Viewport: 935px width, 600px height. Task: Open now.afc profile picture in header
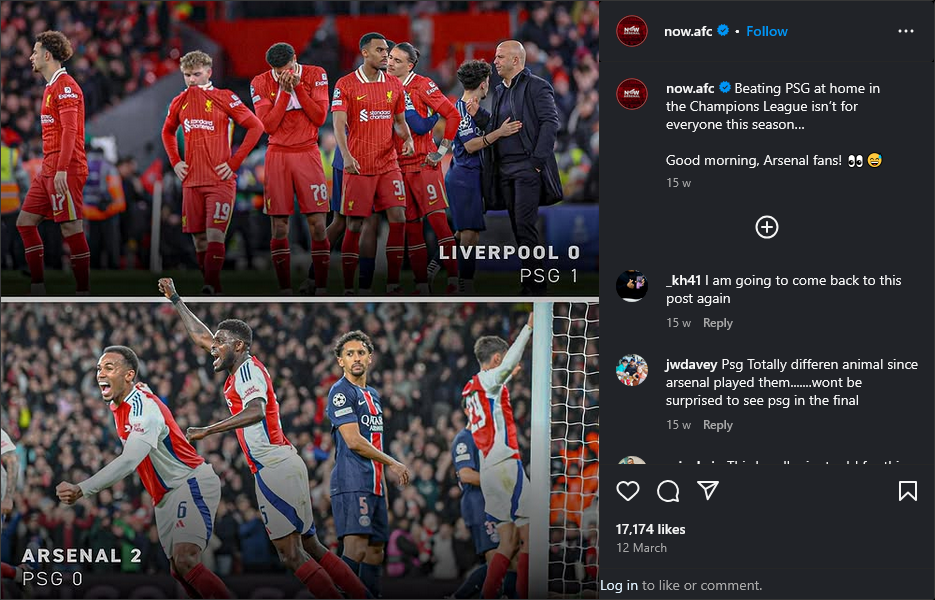(x=631, y=31)
